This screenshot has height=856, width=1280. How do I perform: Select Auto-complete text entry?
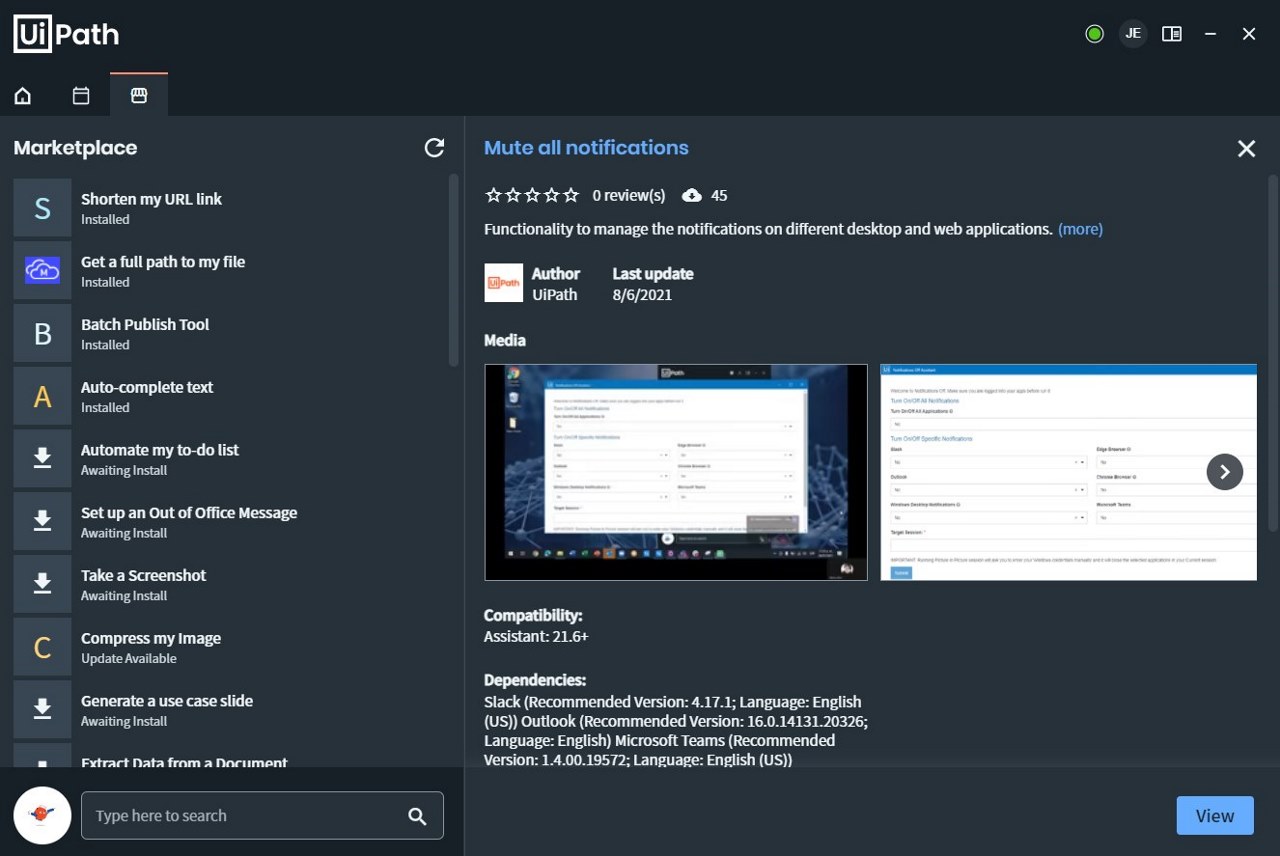[230, 396]
